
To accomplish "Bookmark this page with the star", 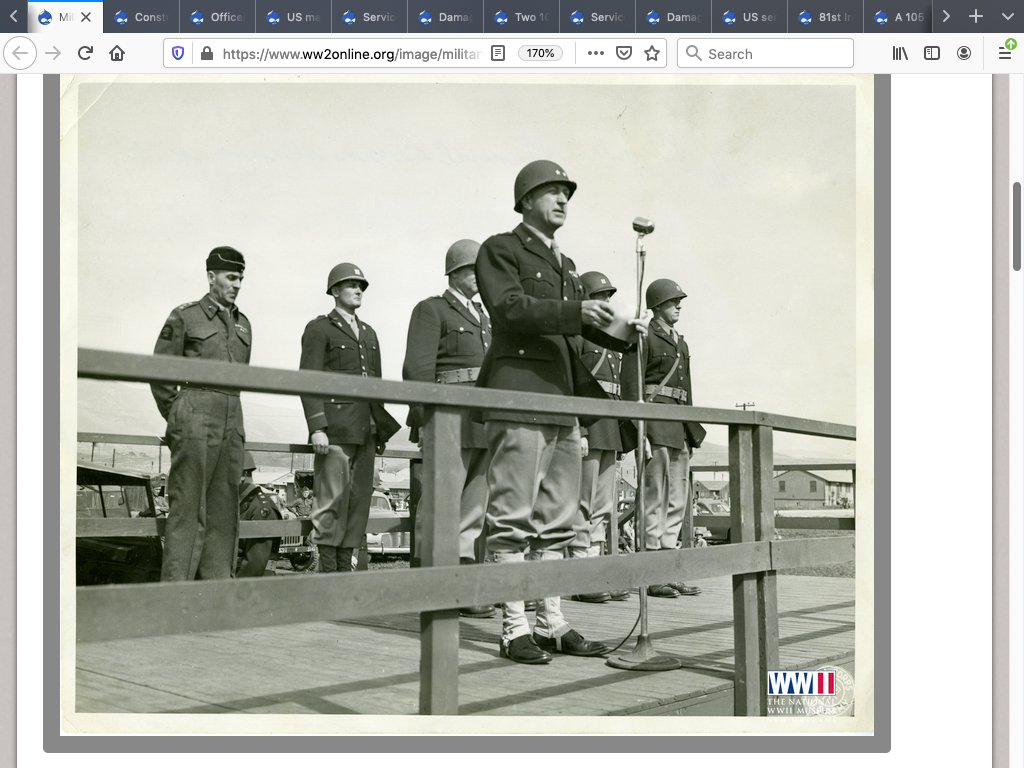I will click(652, 53).
